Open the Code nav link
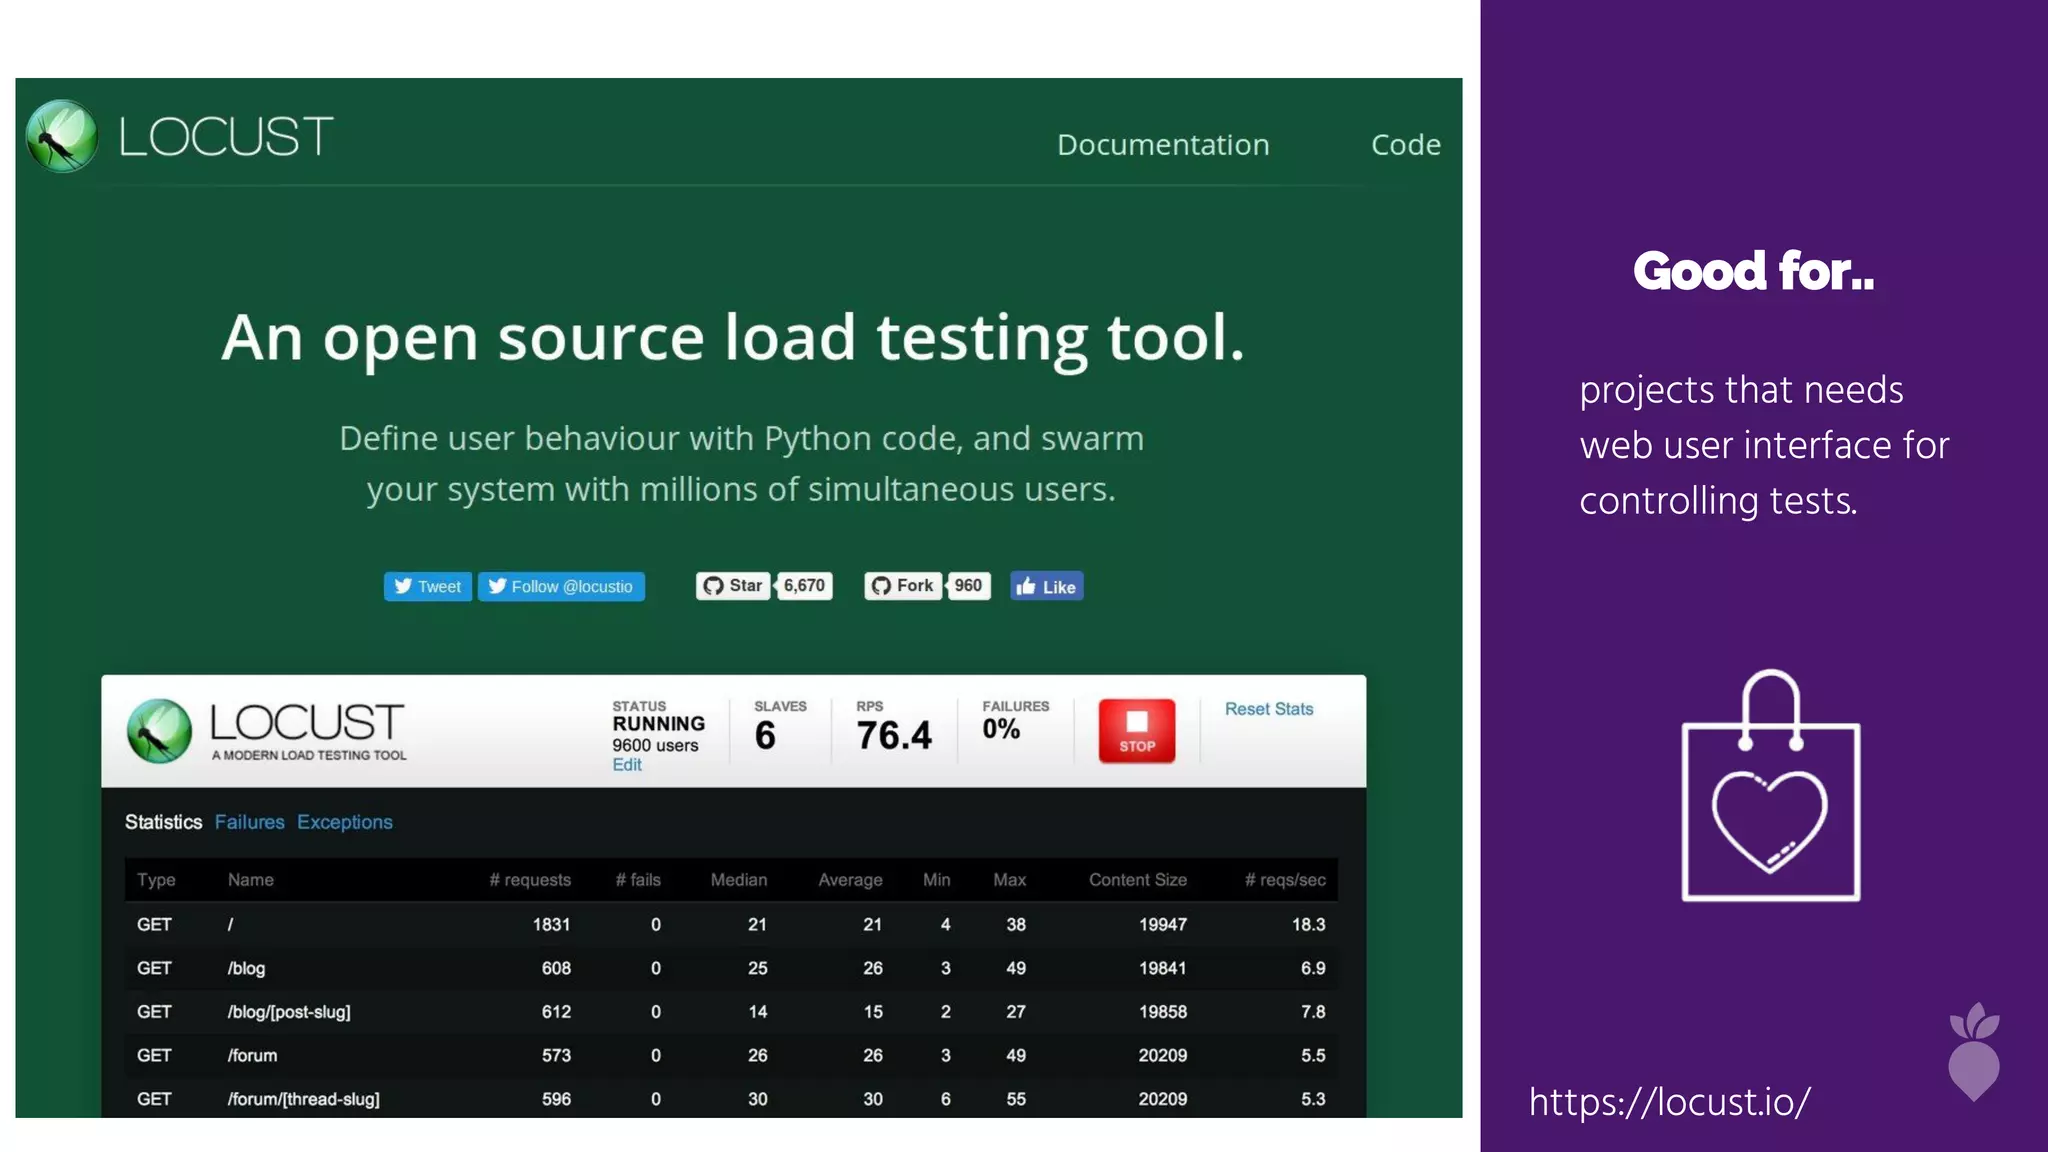The width and height of the screenshot is (2048, 1152). (1406, 145)
